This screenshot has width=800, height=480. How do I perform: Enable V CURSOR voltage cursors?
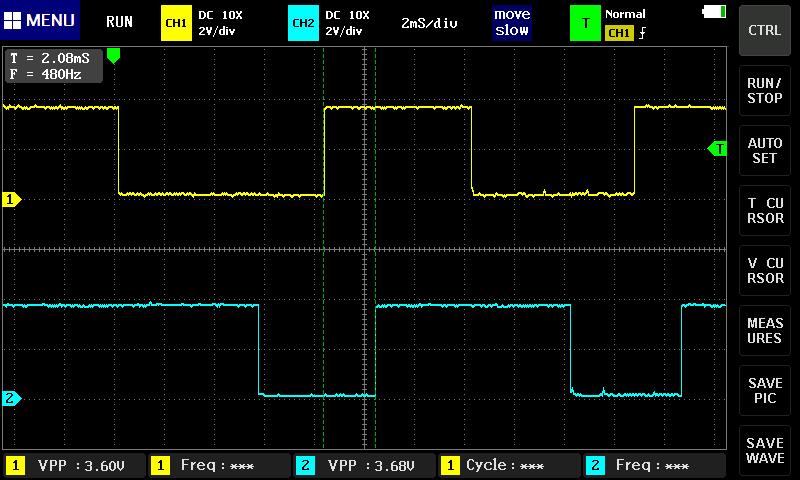coord(764,270)
